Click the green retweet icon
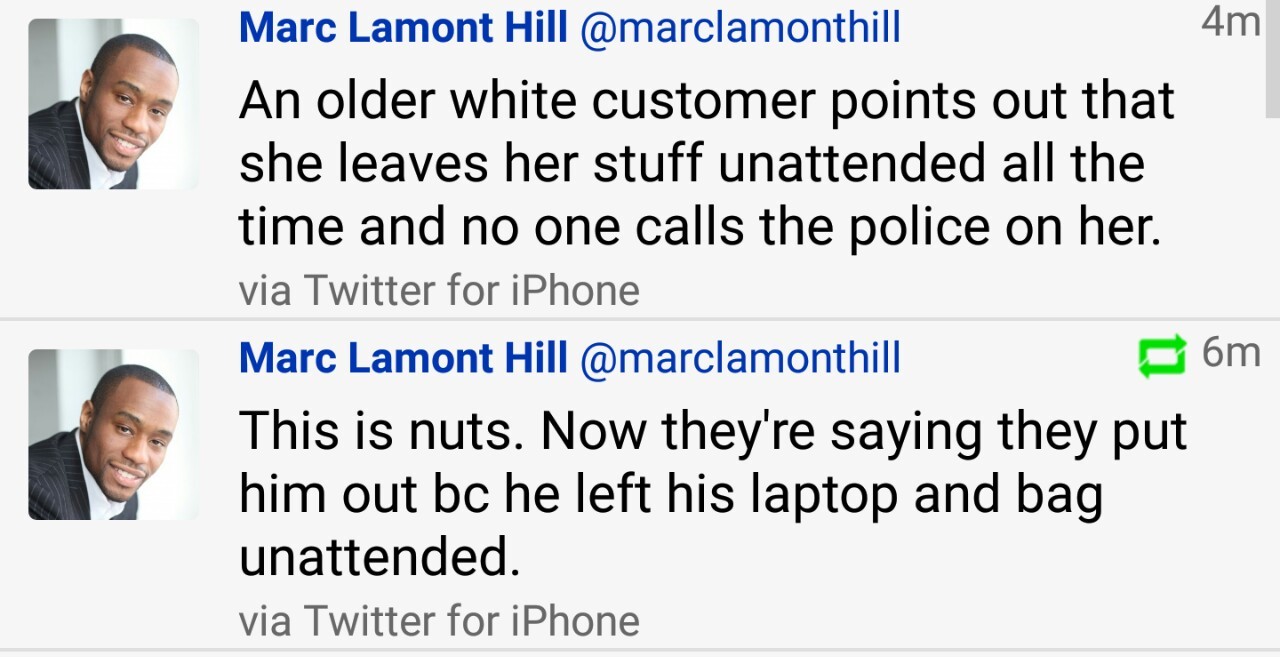1280x657 pixels. click(1161, 357)
